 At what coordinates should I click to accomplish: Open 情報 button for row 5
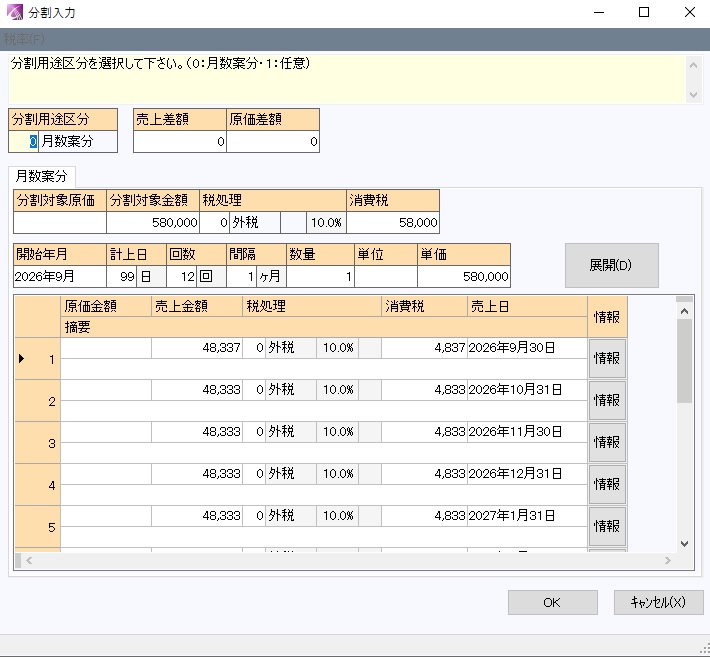[x=607, y=526]
